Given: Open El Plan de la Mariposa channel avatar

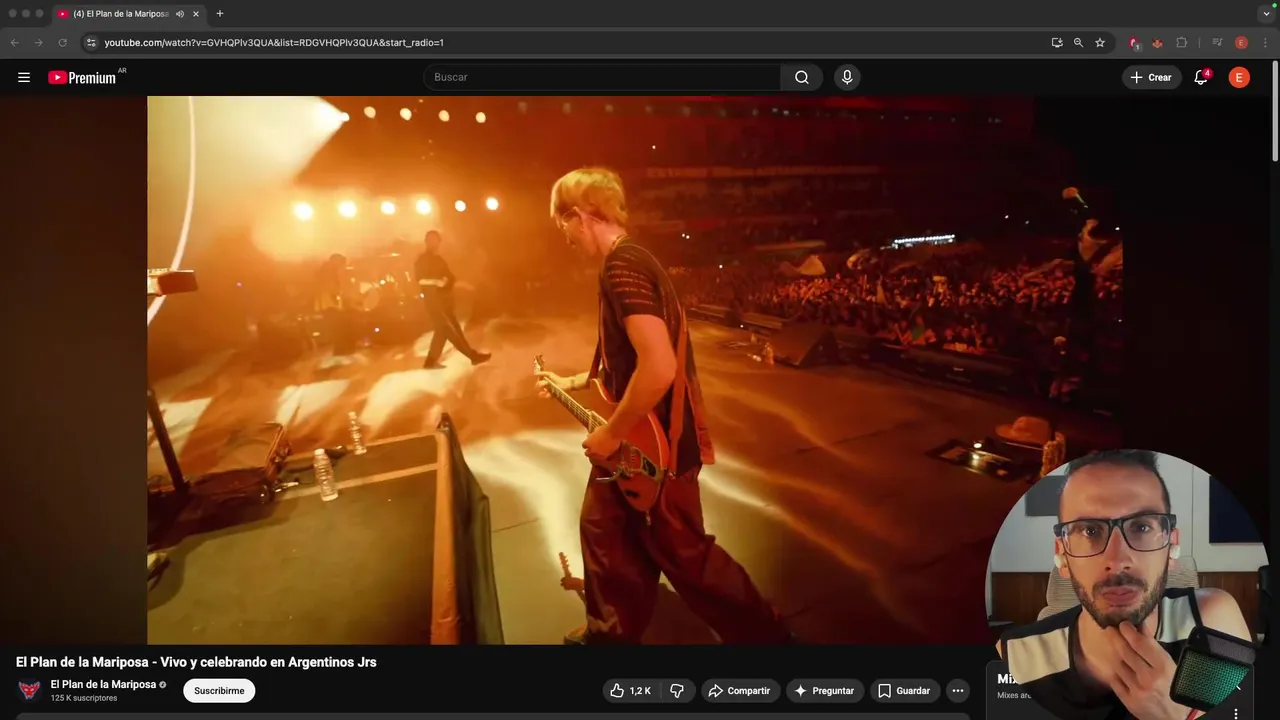Looking at the screenshot, I should coord(30,690).
